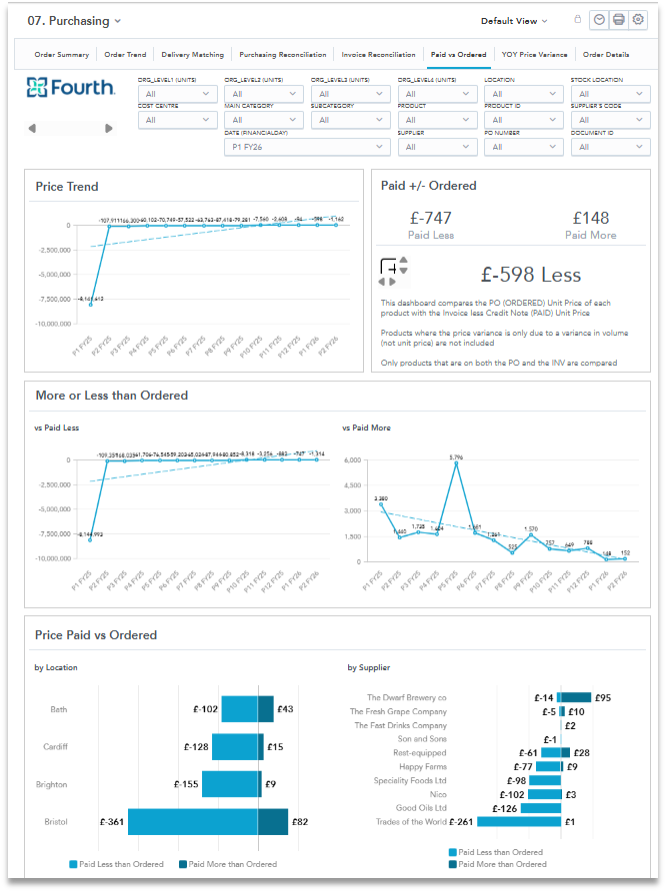
Task: Click the Trades of the World £-261 bar
Action: click(519, 821)
